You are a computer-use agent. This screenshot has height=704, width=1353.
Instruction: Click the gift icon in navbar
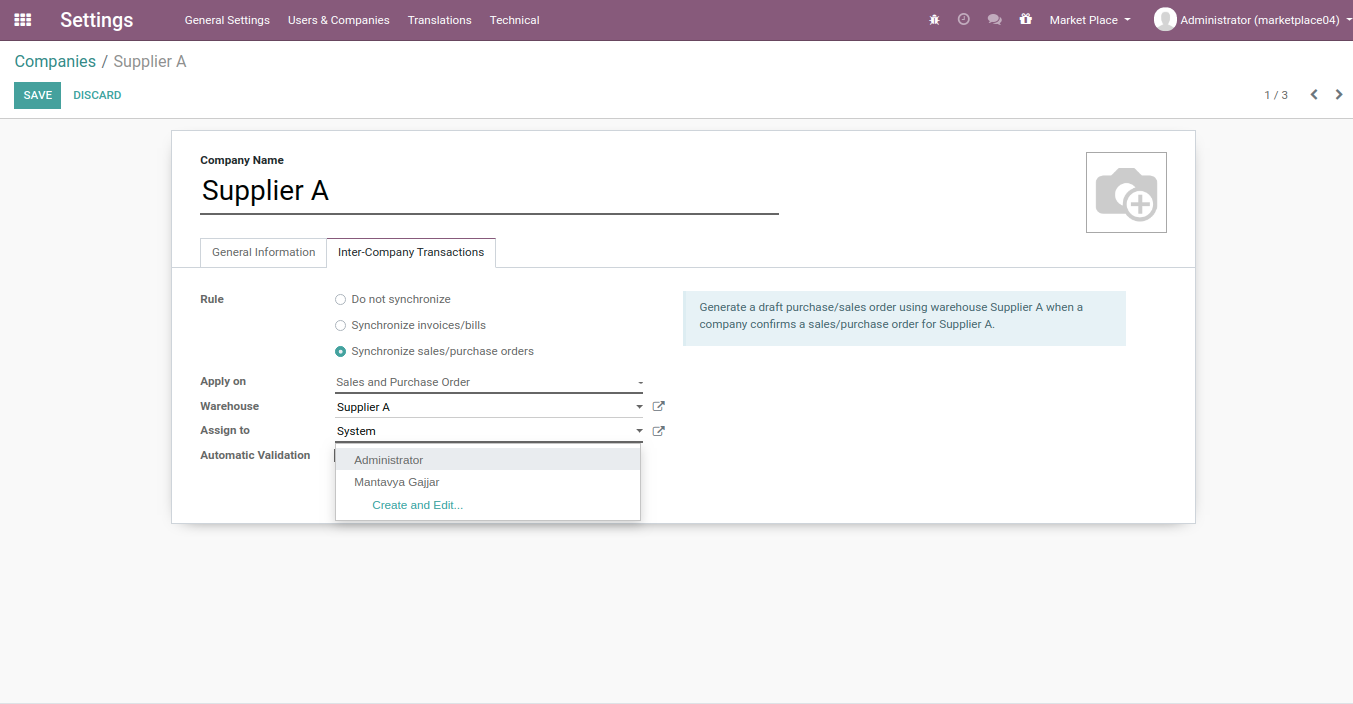1025,20
